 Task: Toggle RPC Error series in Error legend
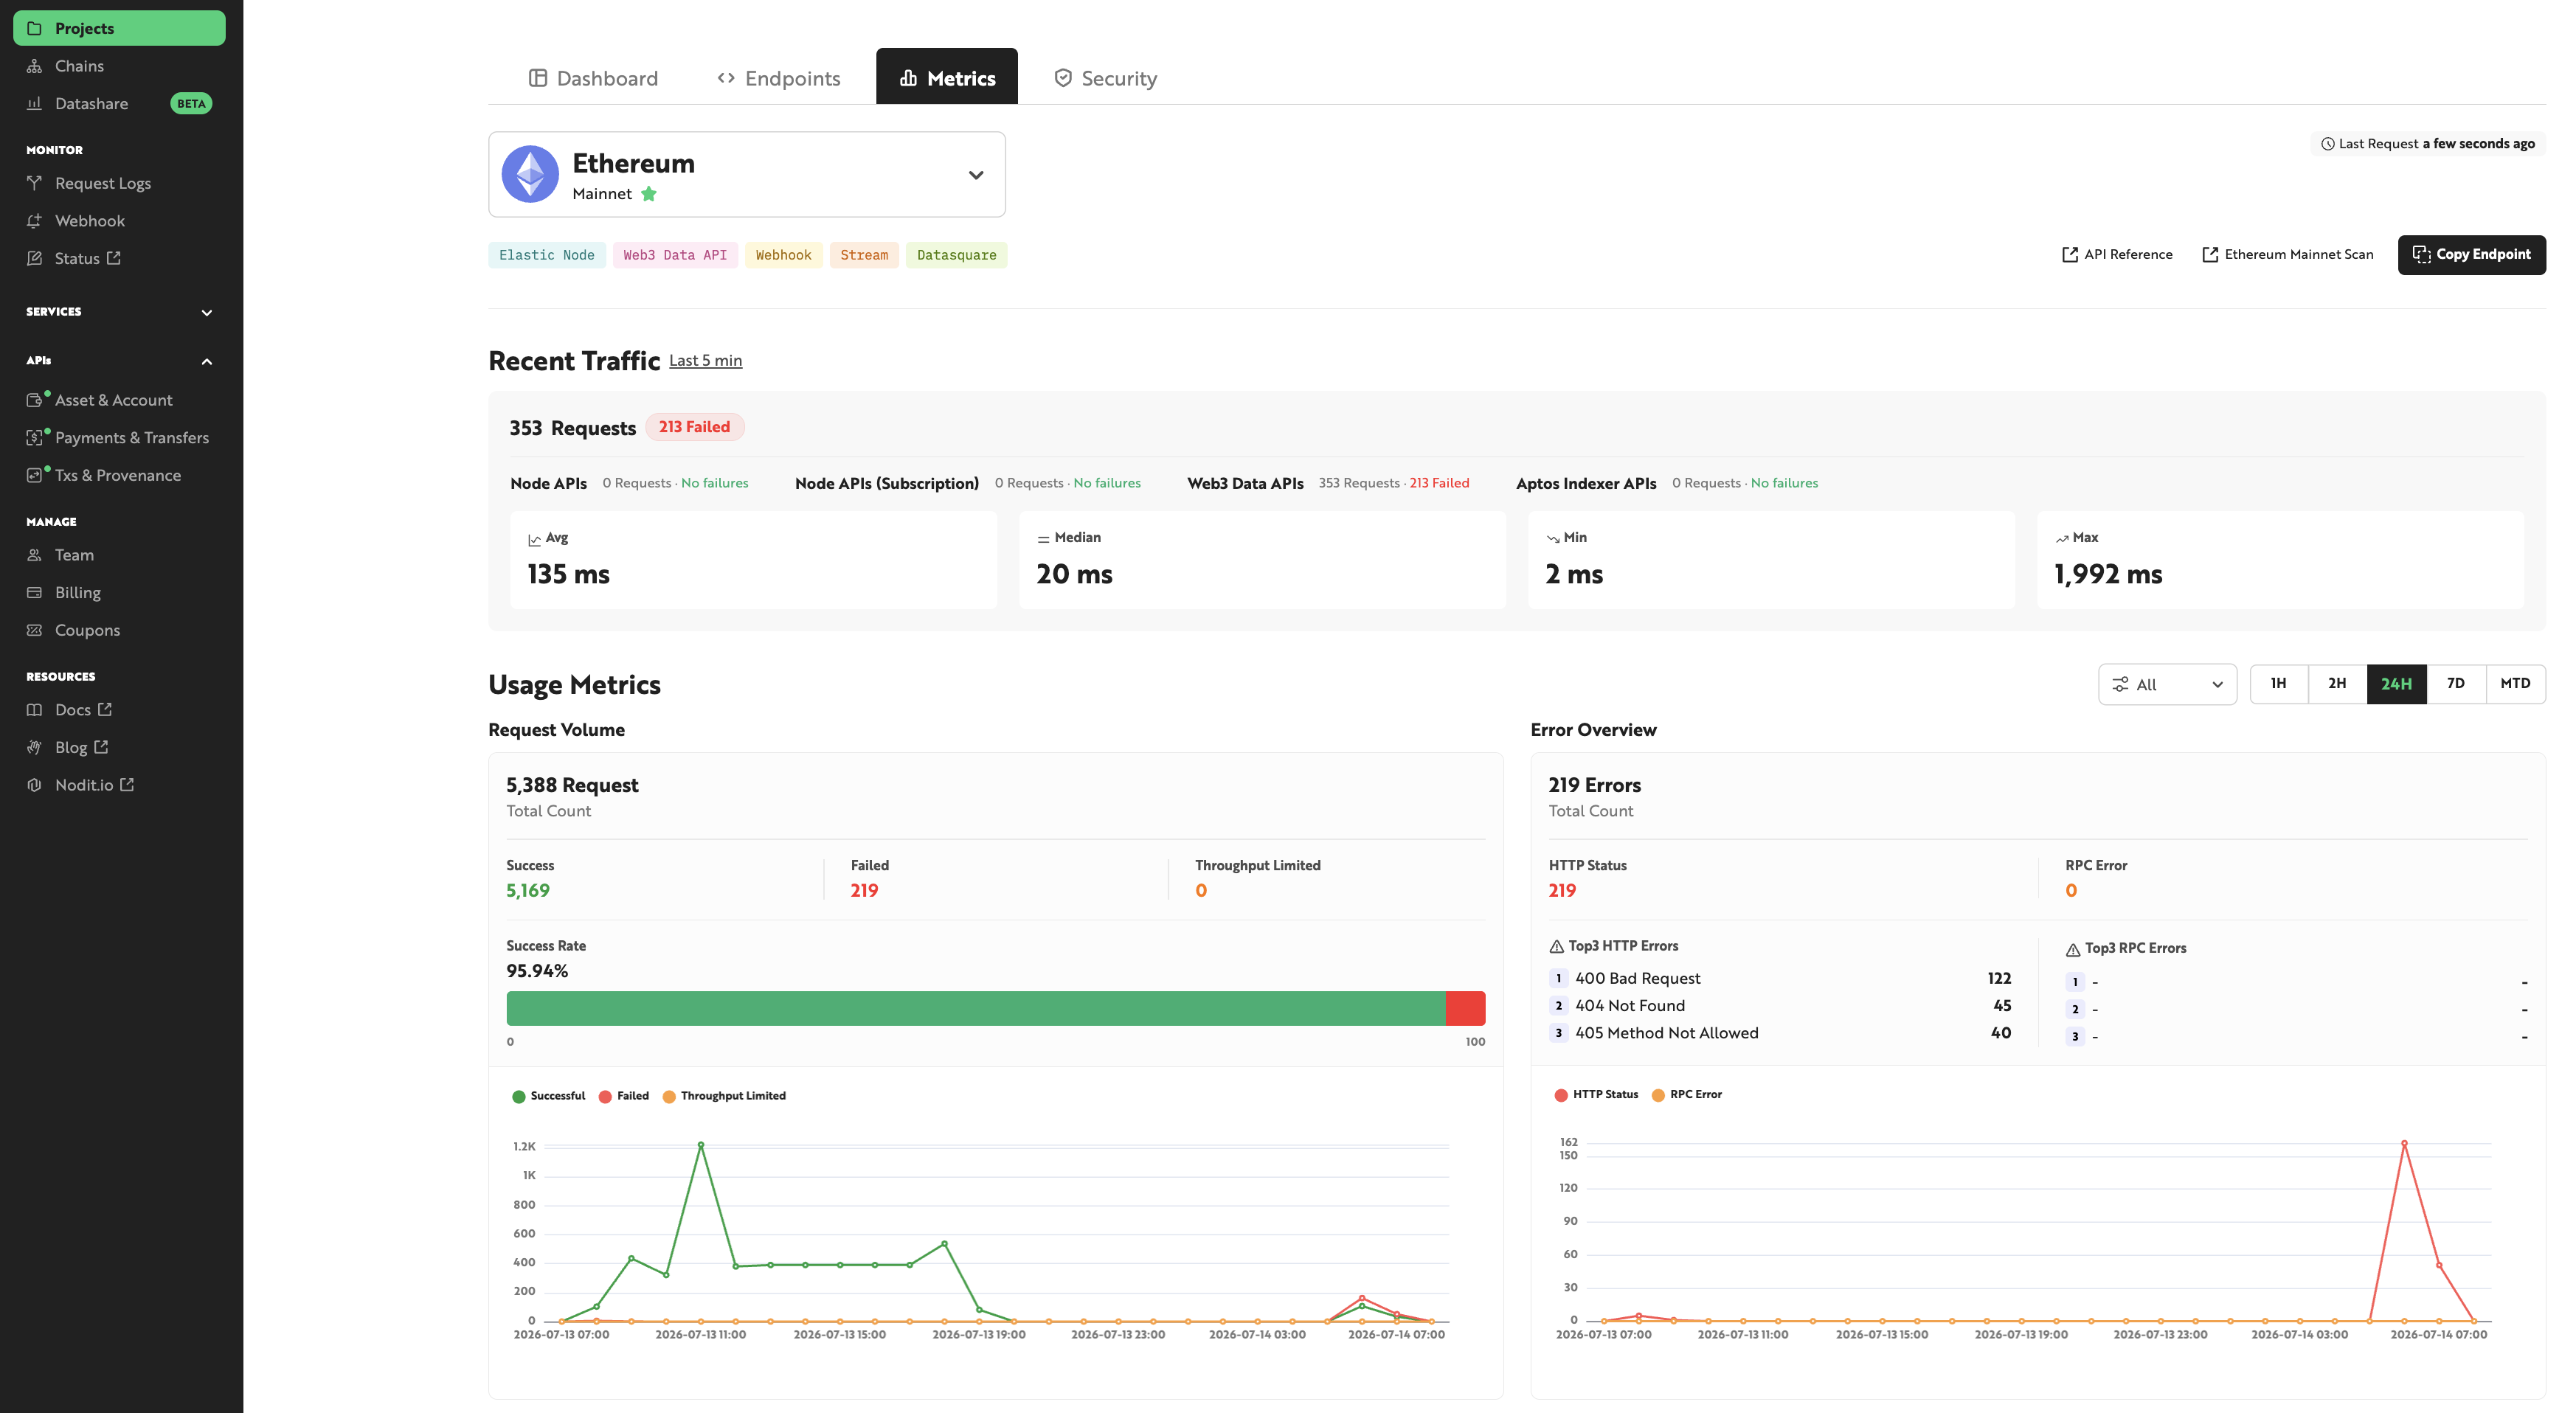[x=1687, y=1095]
